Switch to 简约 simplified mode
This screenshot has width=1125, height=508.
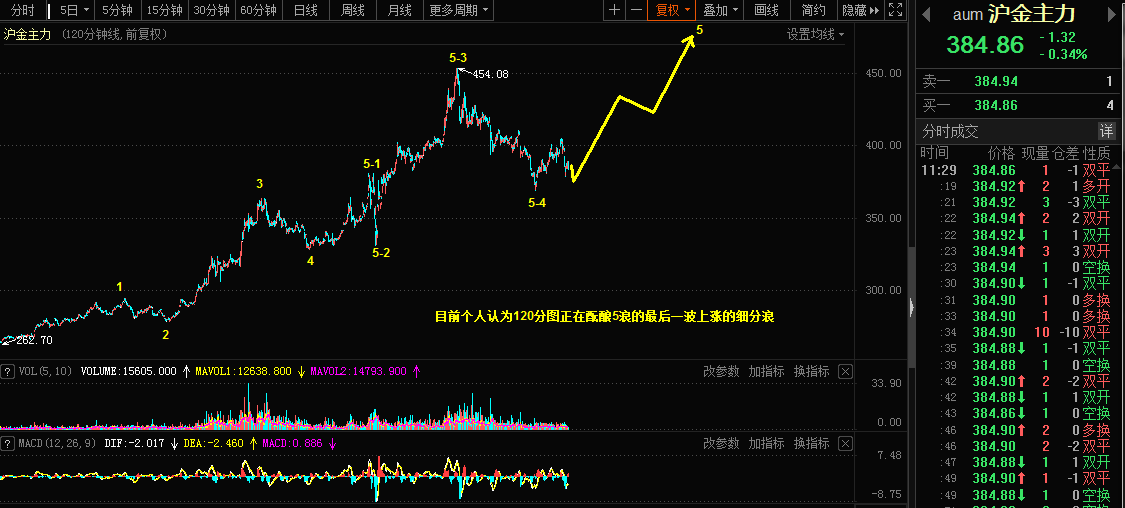pos(813,10)
